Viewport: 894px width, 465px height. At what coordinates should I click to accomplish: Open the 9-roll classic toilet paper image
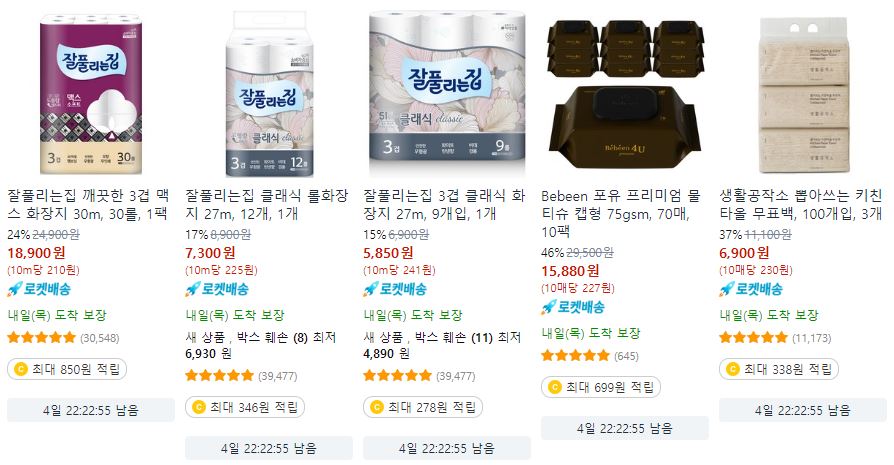coord(447,91)
